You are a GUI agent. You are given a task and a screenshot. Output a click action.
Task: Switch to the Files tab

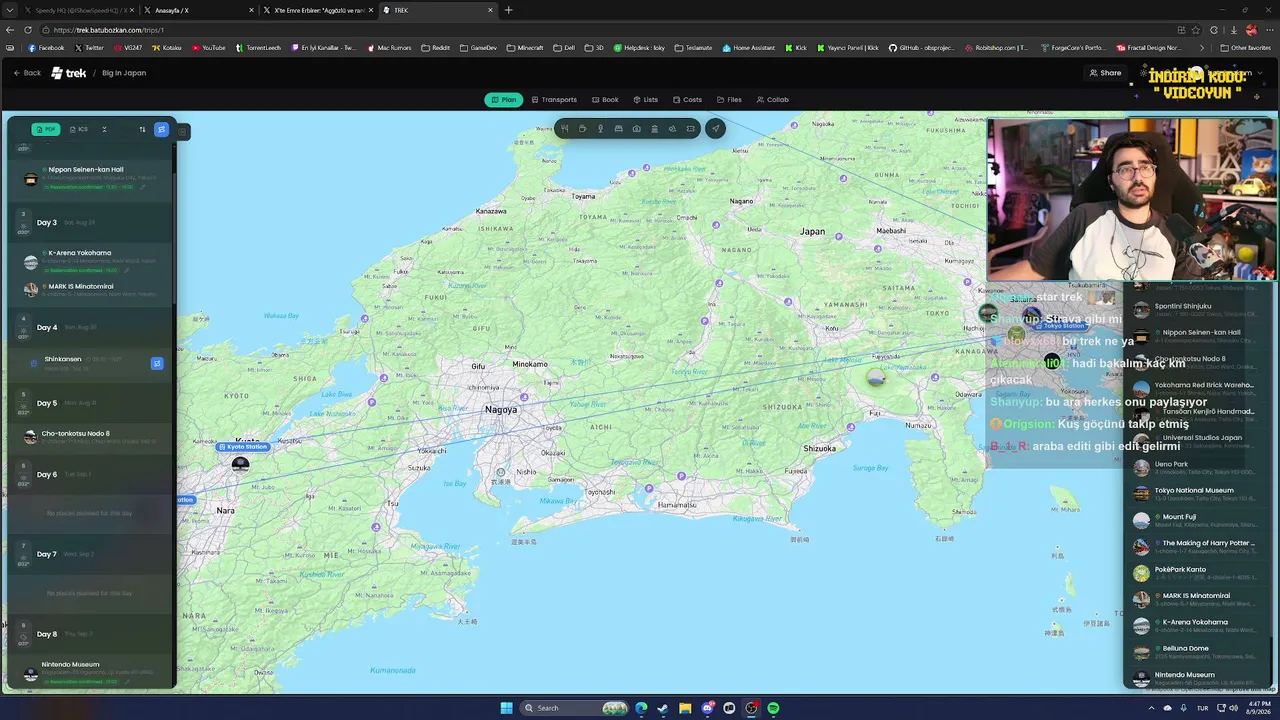pos(729,100)
